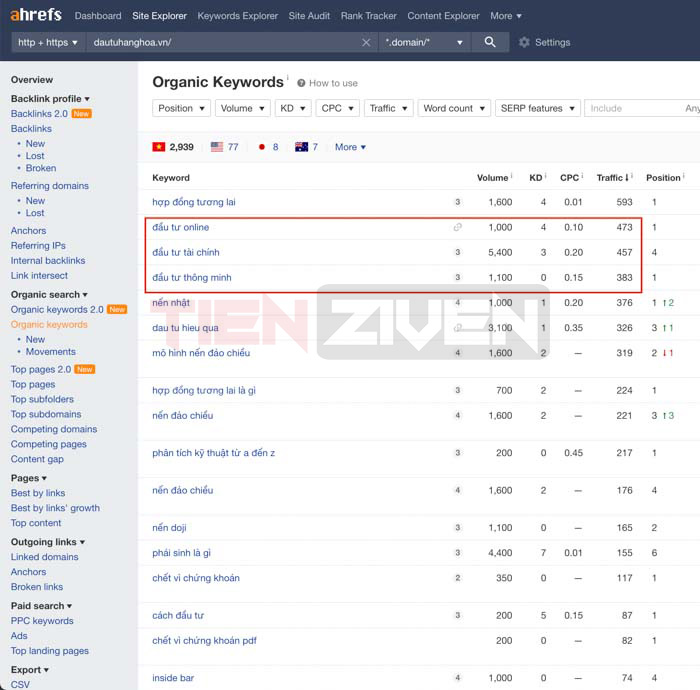Viewport: 700px width, 690px height.
Task: Open Competing domains in sidebar
Action: pos(54,429)
